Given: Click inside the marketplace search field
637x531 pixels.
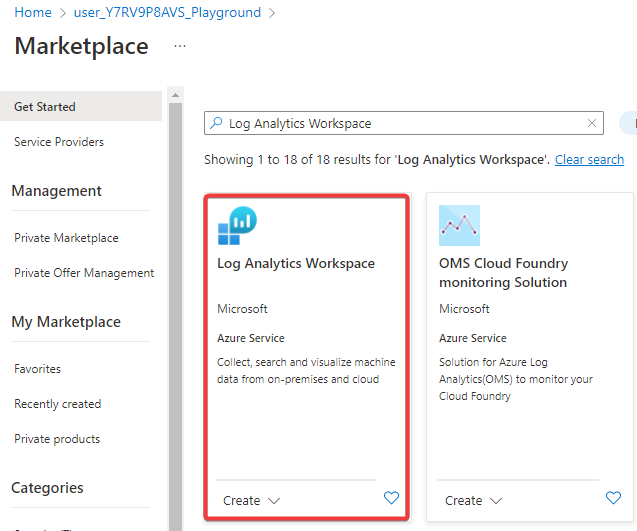Looking at the screenshot, I should (x=400, y=123).
